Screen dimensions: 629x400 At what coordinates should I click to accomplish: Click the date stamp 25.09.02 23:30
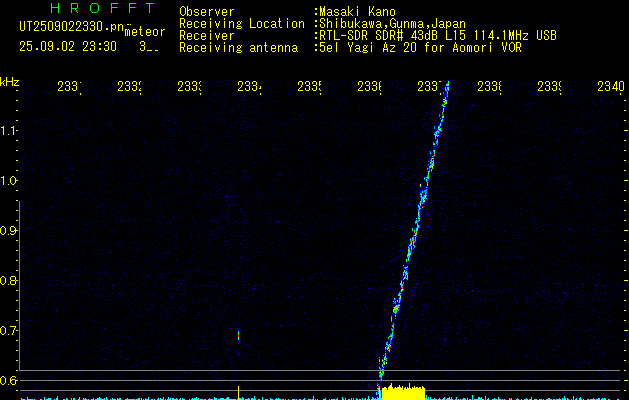pos(68,47)
